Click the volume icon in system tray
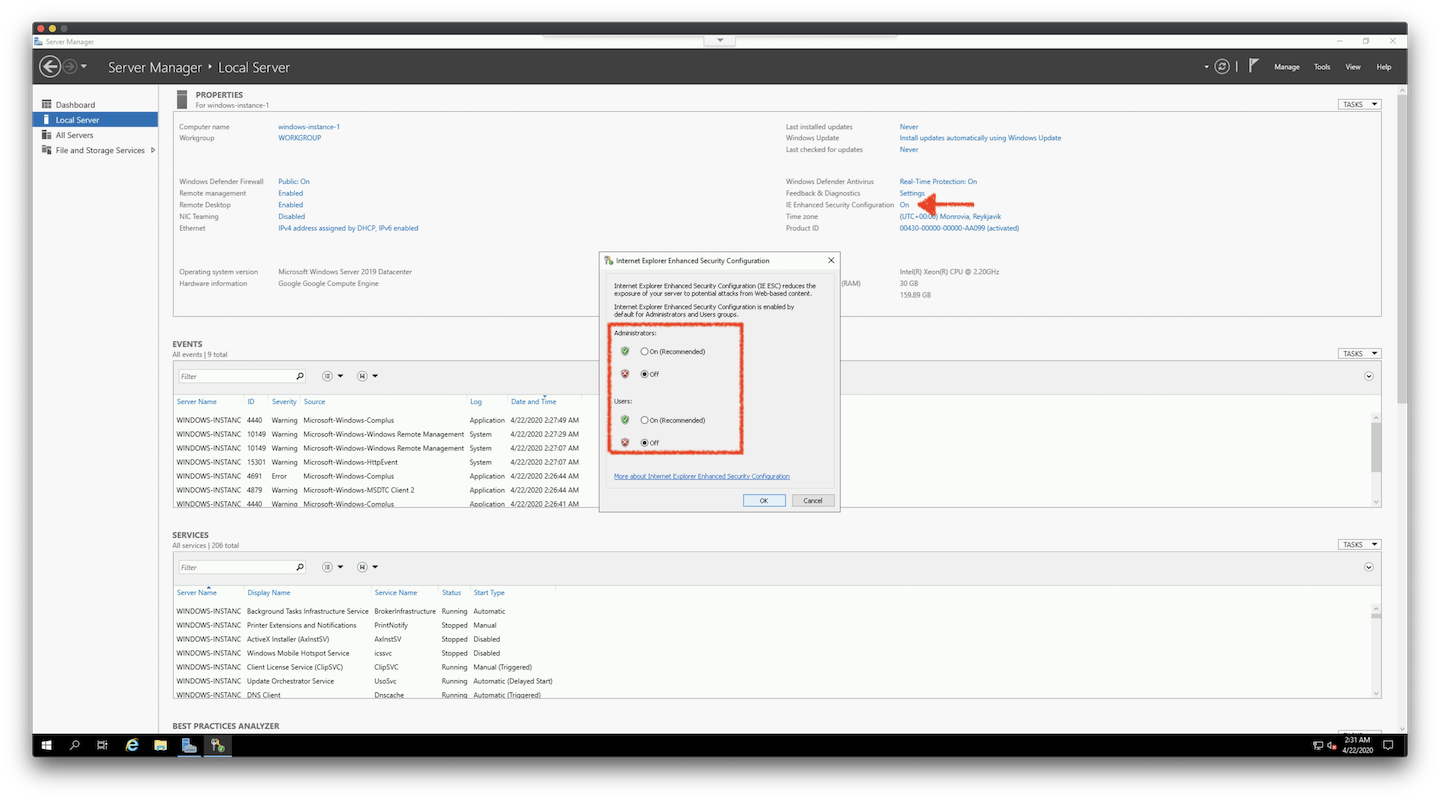 point(1331,746)
